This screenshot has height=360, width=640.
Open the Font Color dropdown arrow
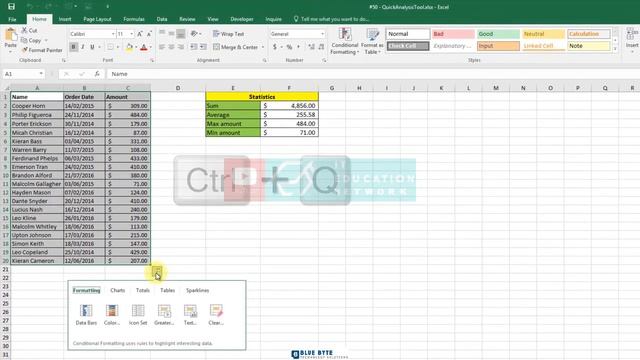click(151, 47)
